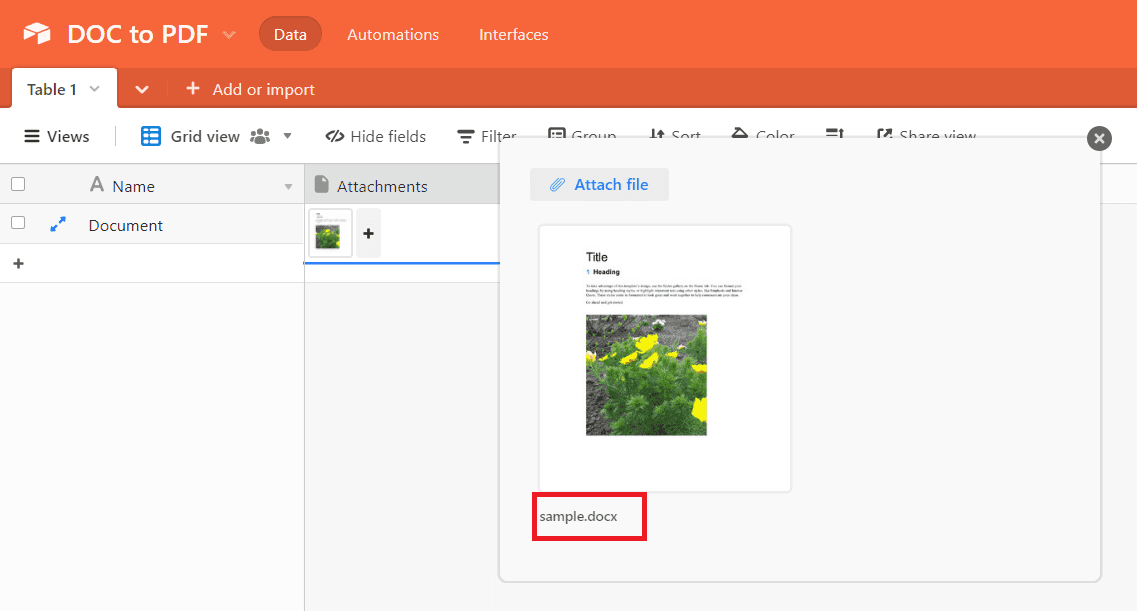
Task: Switch to the Interfaces tab
Action: click(513, 34)
